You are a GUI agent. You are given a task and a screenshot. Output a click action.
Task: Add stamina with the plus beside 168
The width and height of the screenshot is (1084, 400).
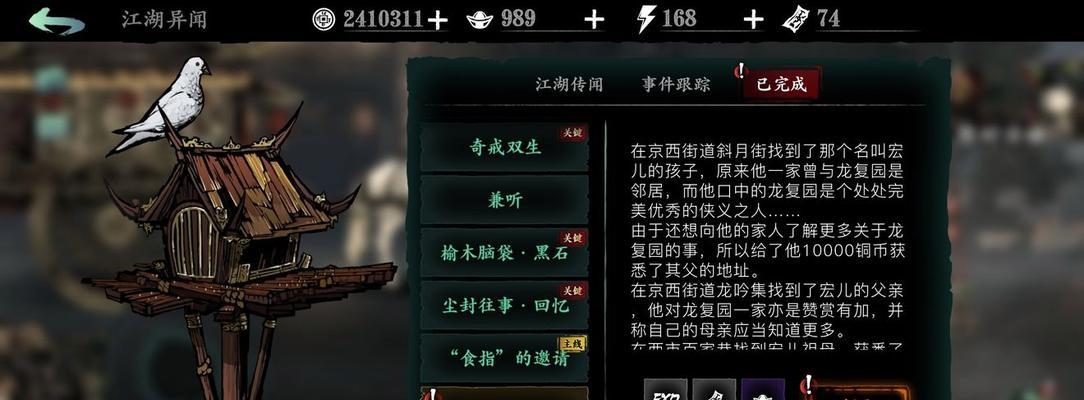754,20
